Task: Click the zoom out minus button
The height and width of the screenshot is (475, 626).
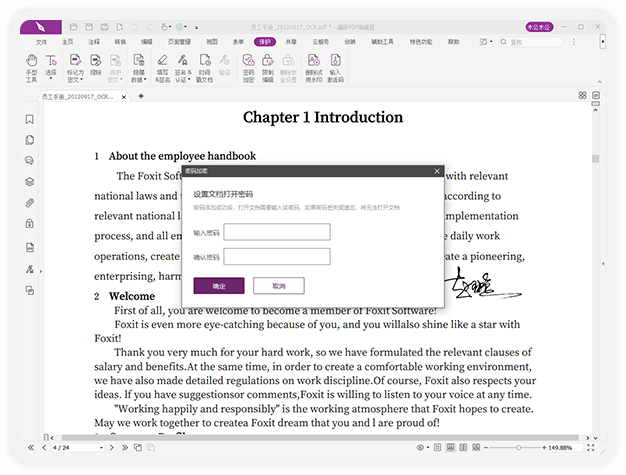Action: click(x=486, y=448)
